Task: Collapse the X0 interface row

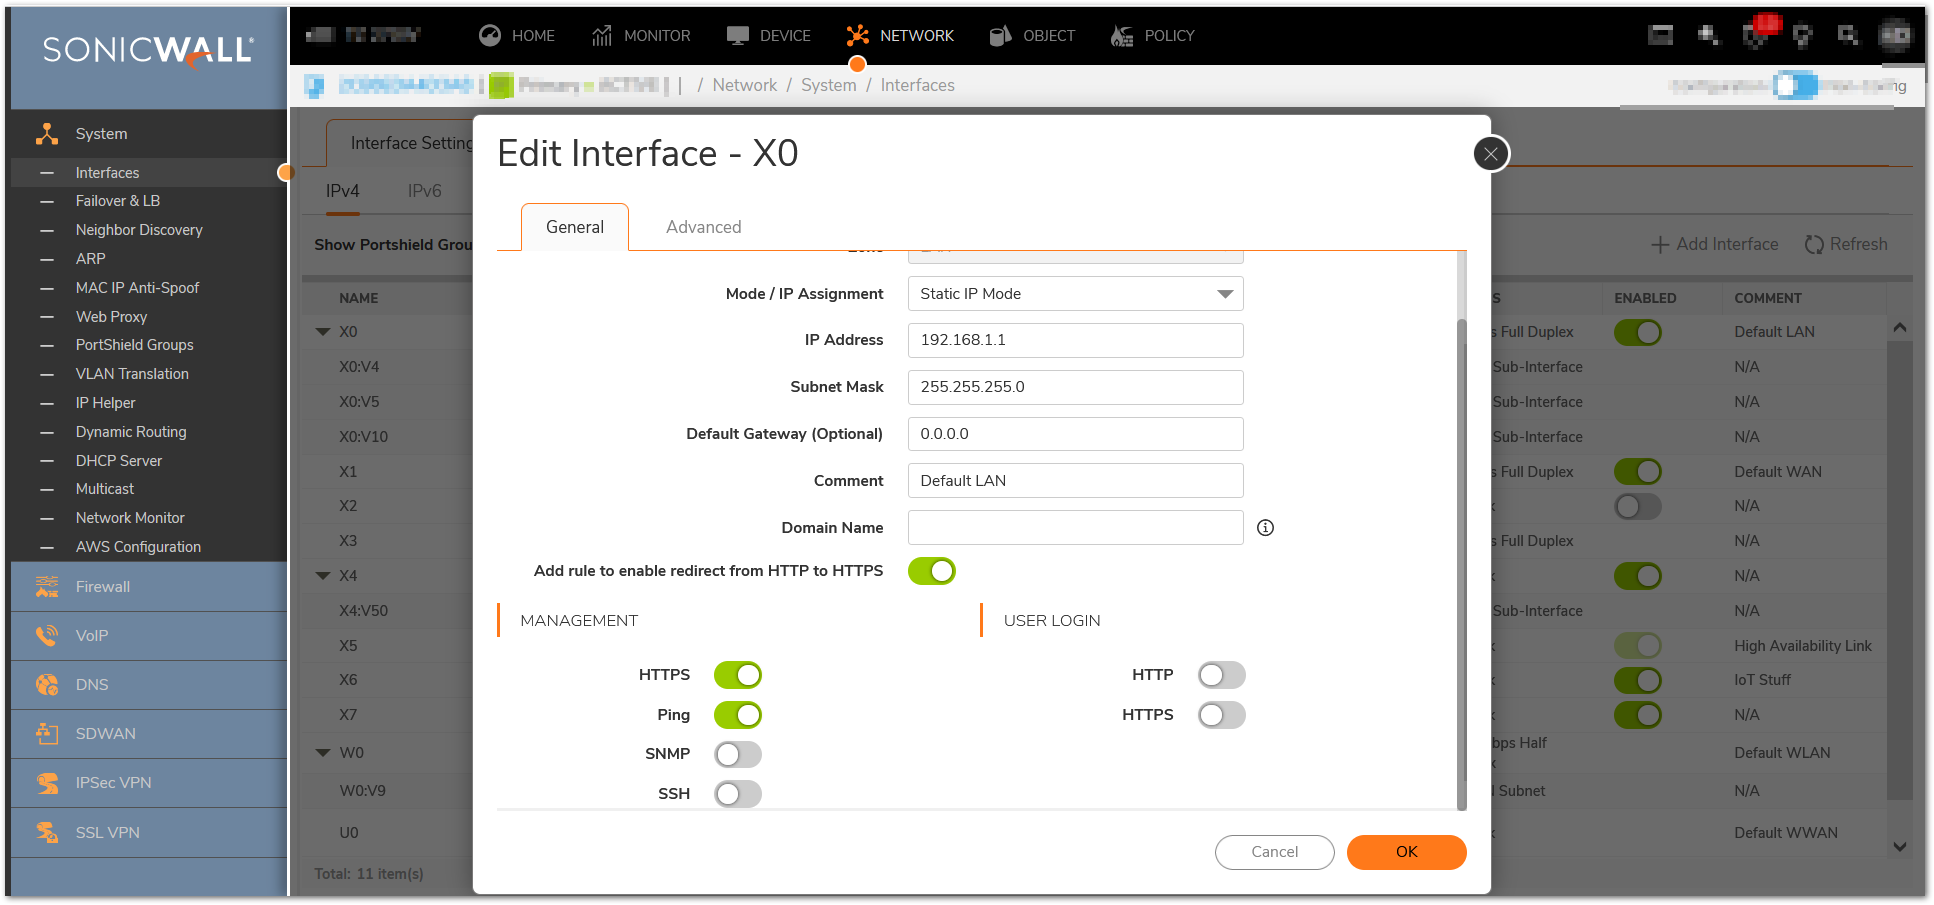Action: [x=323, y=332]
